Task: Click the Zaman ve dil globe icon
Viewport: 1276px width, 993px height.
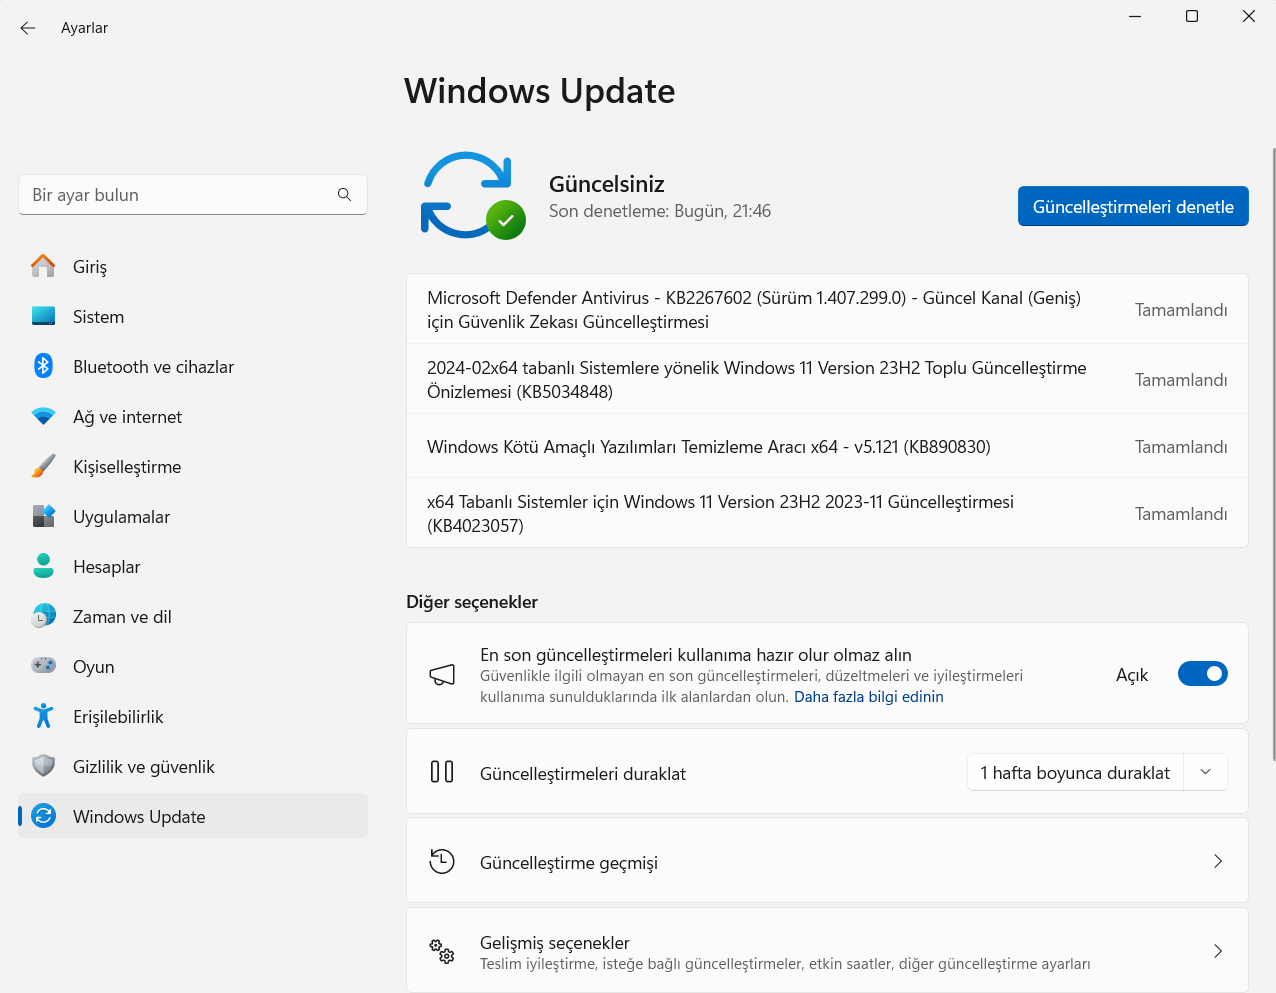Action: pos(43,616)
